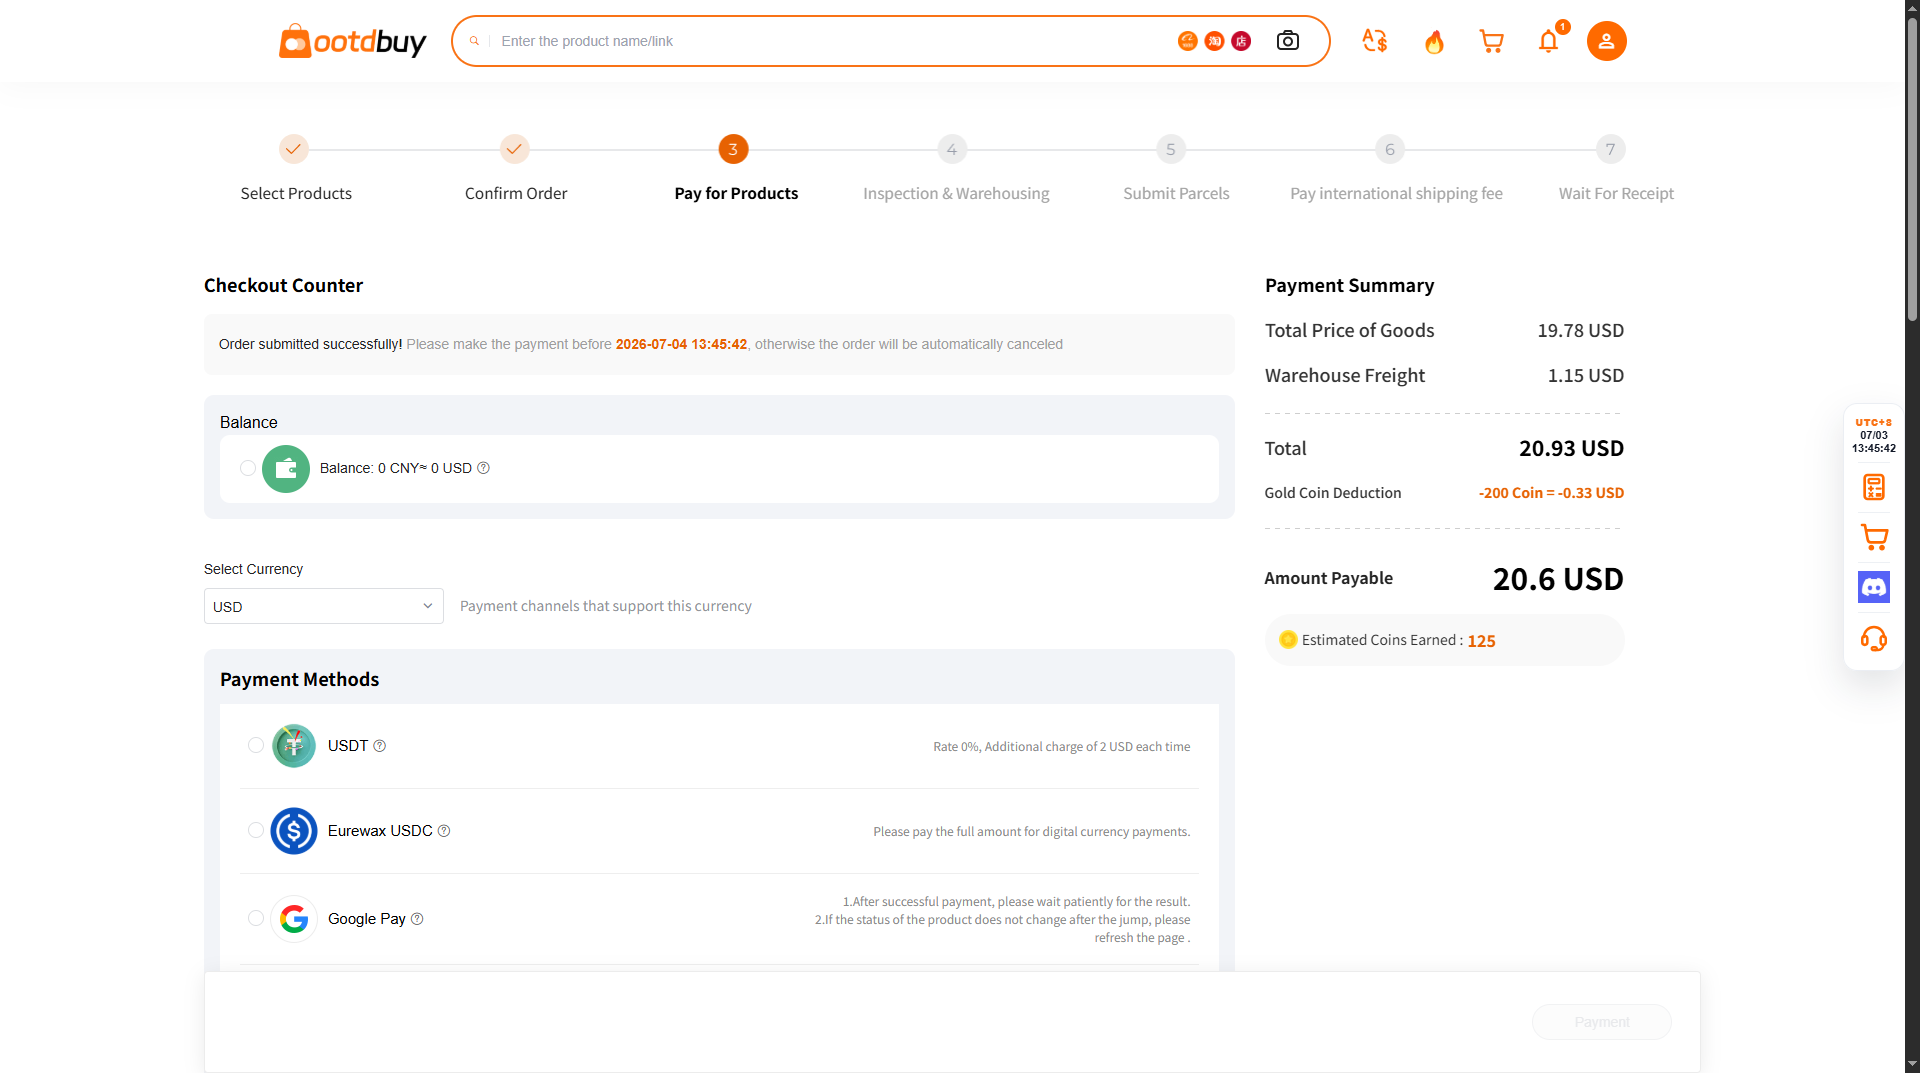The width and height of the screenshot is (1920, 1073).
Task: Click the Total Price of Goods 19.78 USD
Action: 1580,331
